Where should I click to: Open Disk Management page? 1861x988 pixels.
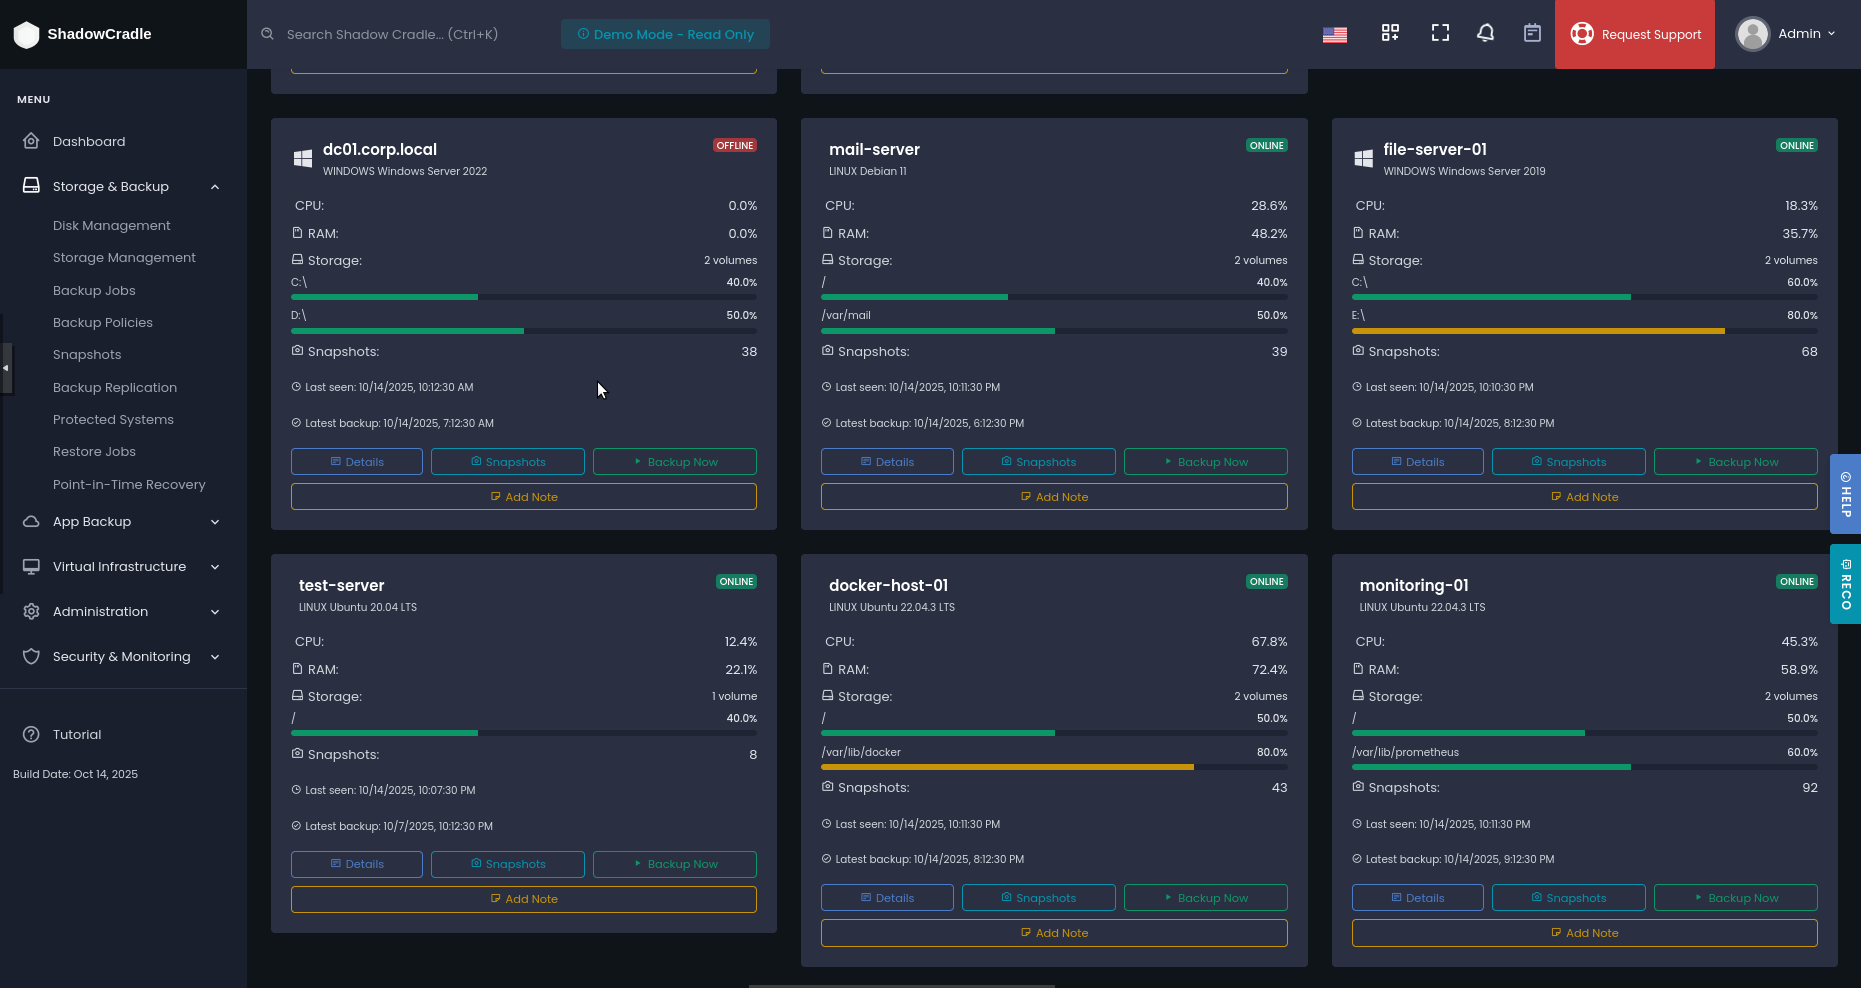point(111,226)
